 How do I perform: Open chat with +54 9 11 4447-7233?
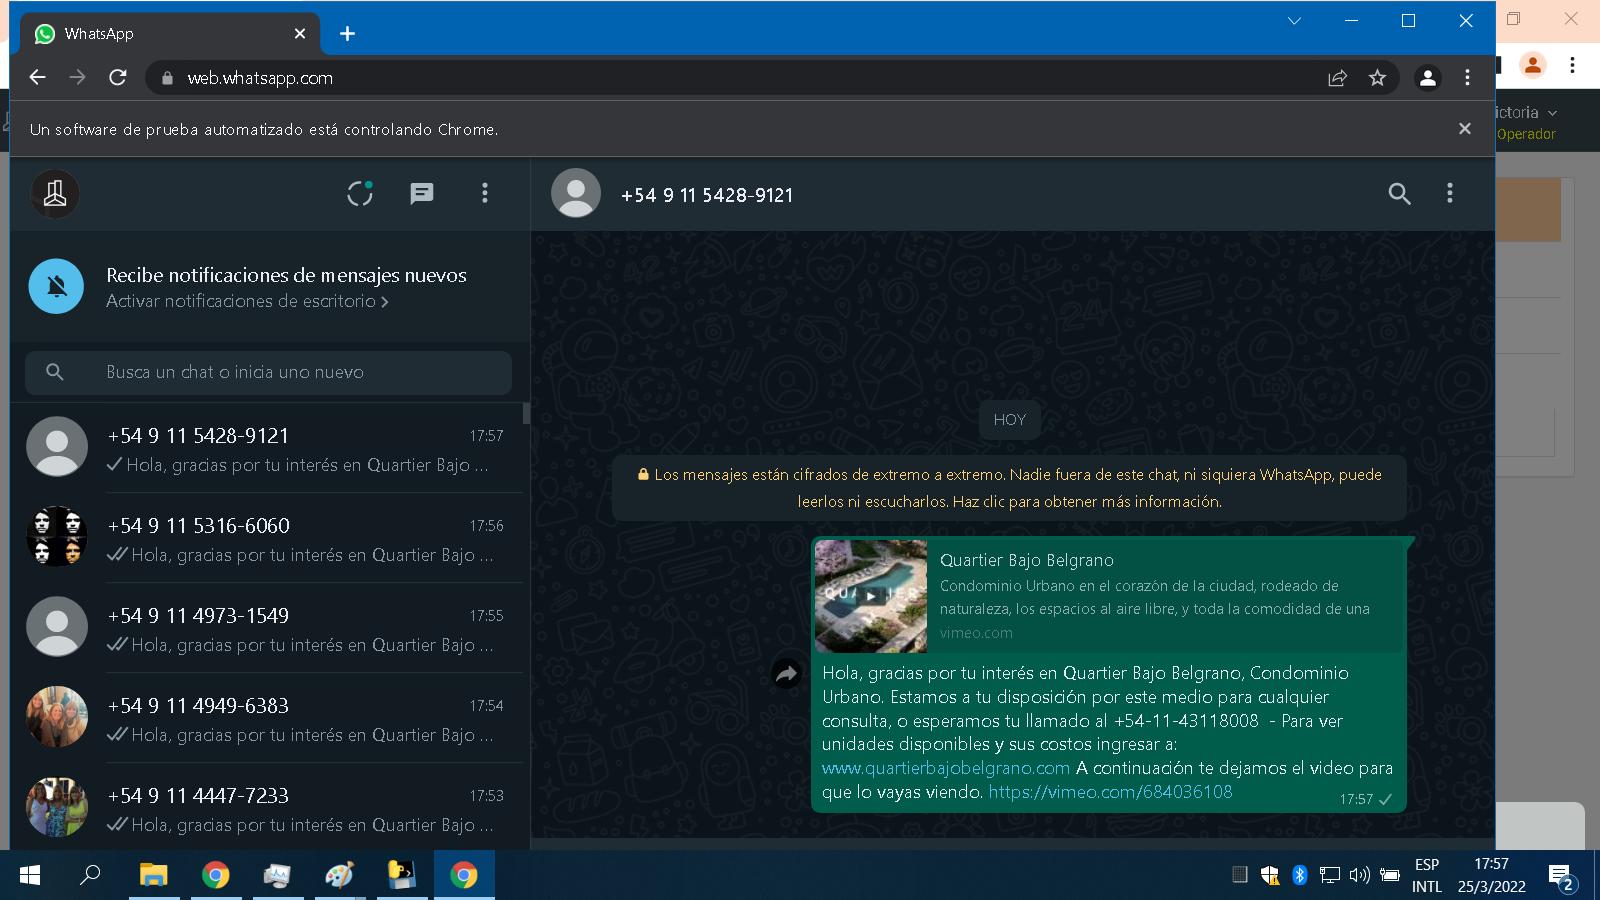tap(266, 806)
